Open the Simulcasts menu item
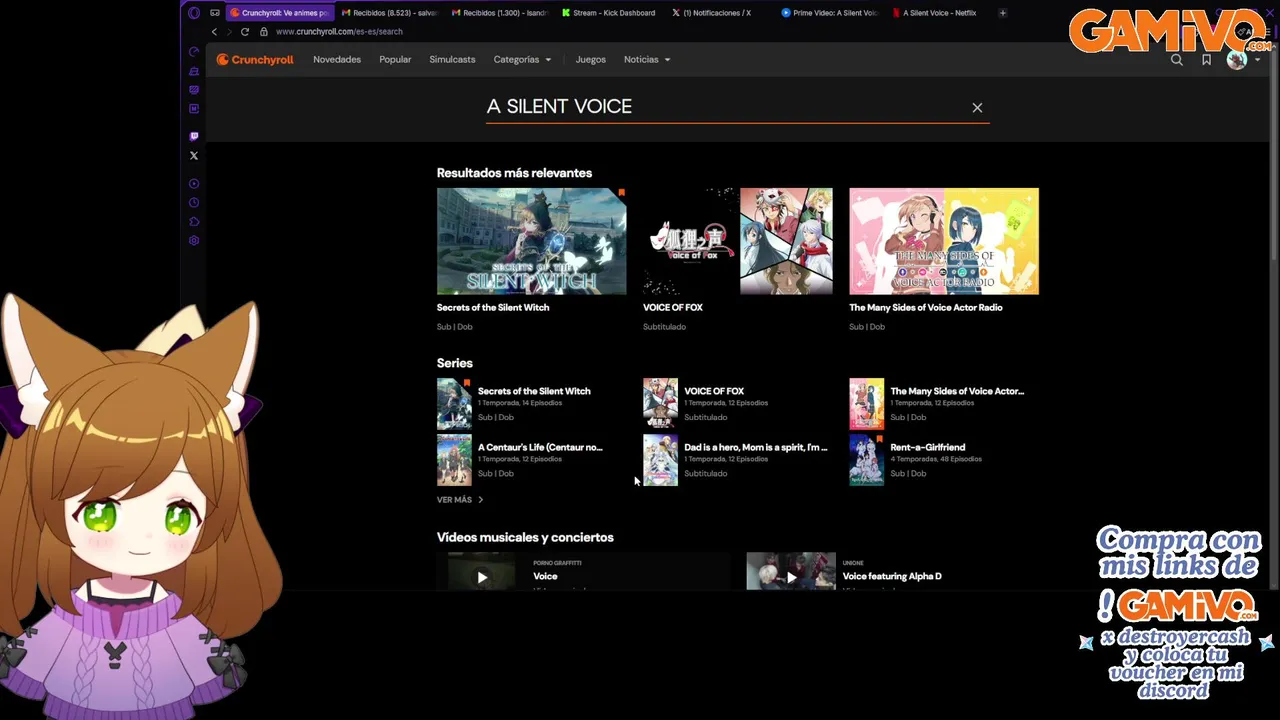This screenshot has height=720, width=1280. click(452, 60)
